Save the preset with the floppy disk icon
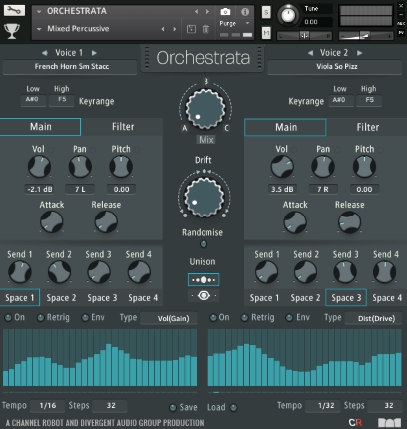Viewport: 407px width, 429px height. click(191, 29)
